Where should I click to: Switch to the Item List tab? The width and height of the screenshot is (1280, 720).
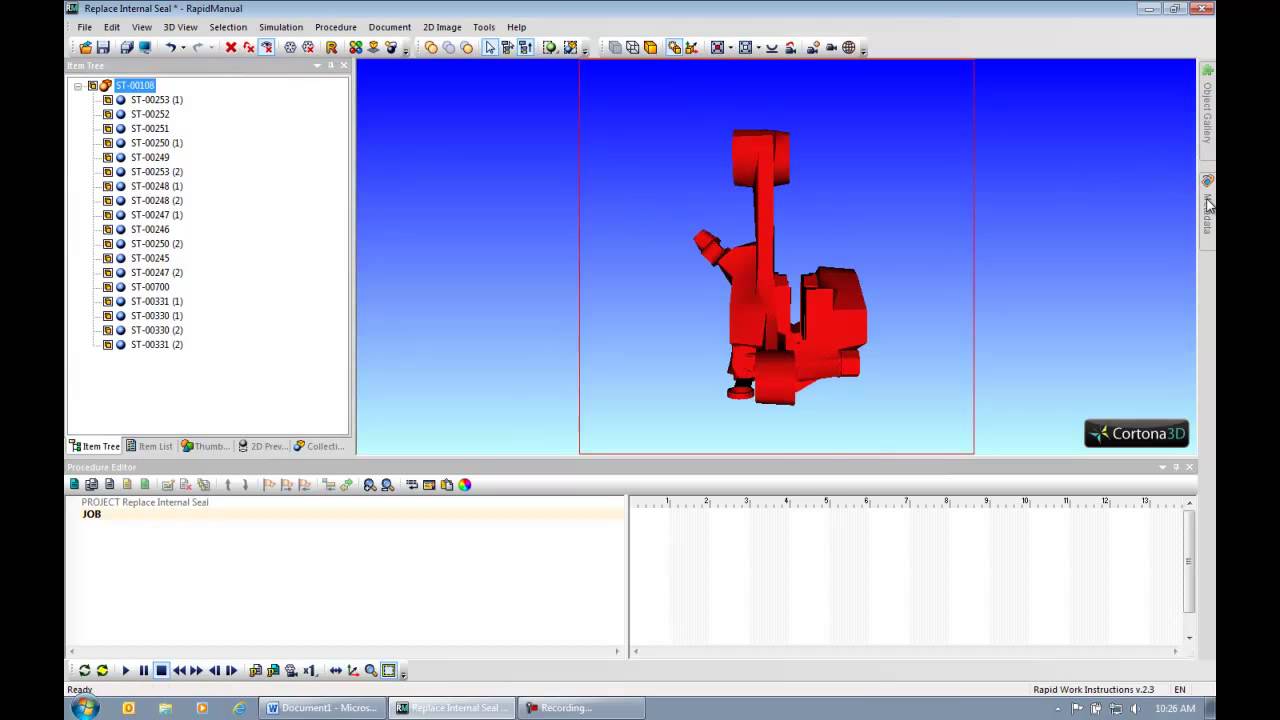(x=149, y=446)
